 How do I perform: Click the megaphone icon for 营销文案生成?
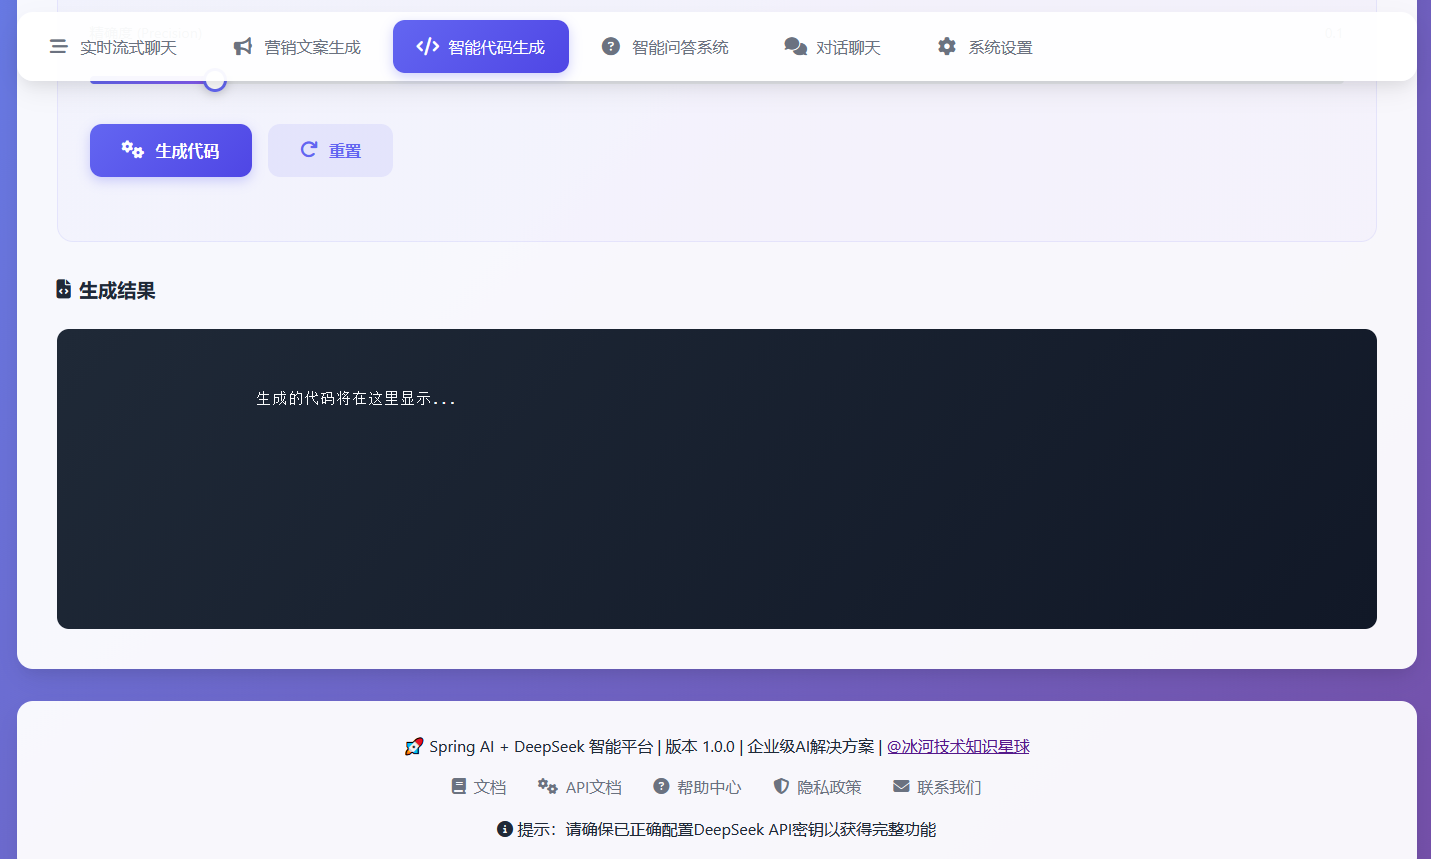[243, 47]
